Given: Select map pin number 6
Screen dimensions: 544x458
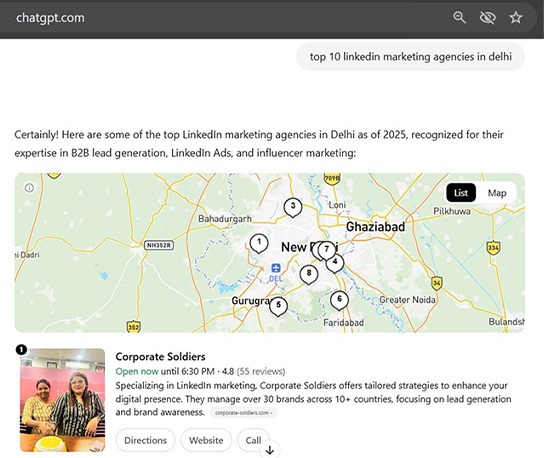Looking at the screenshot, I should tap(339, 300).
